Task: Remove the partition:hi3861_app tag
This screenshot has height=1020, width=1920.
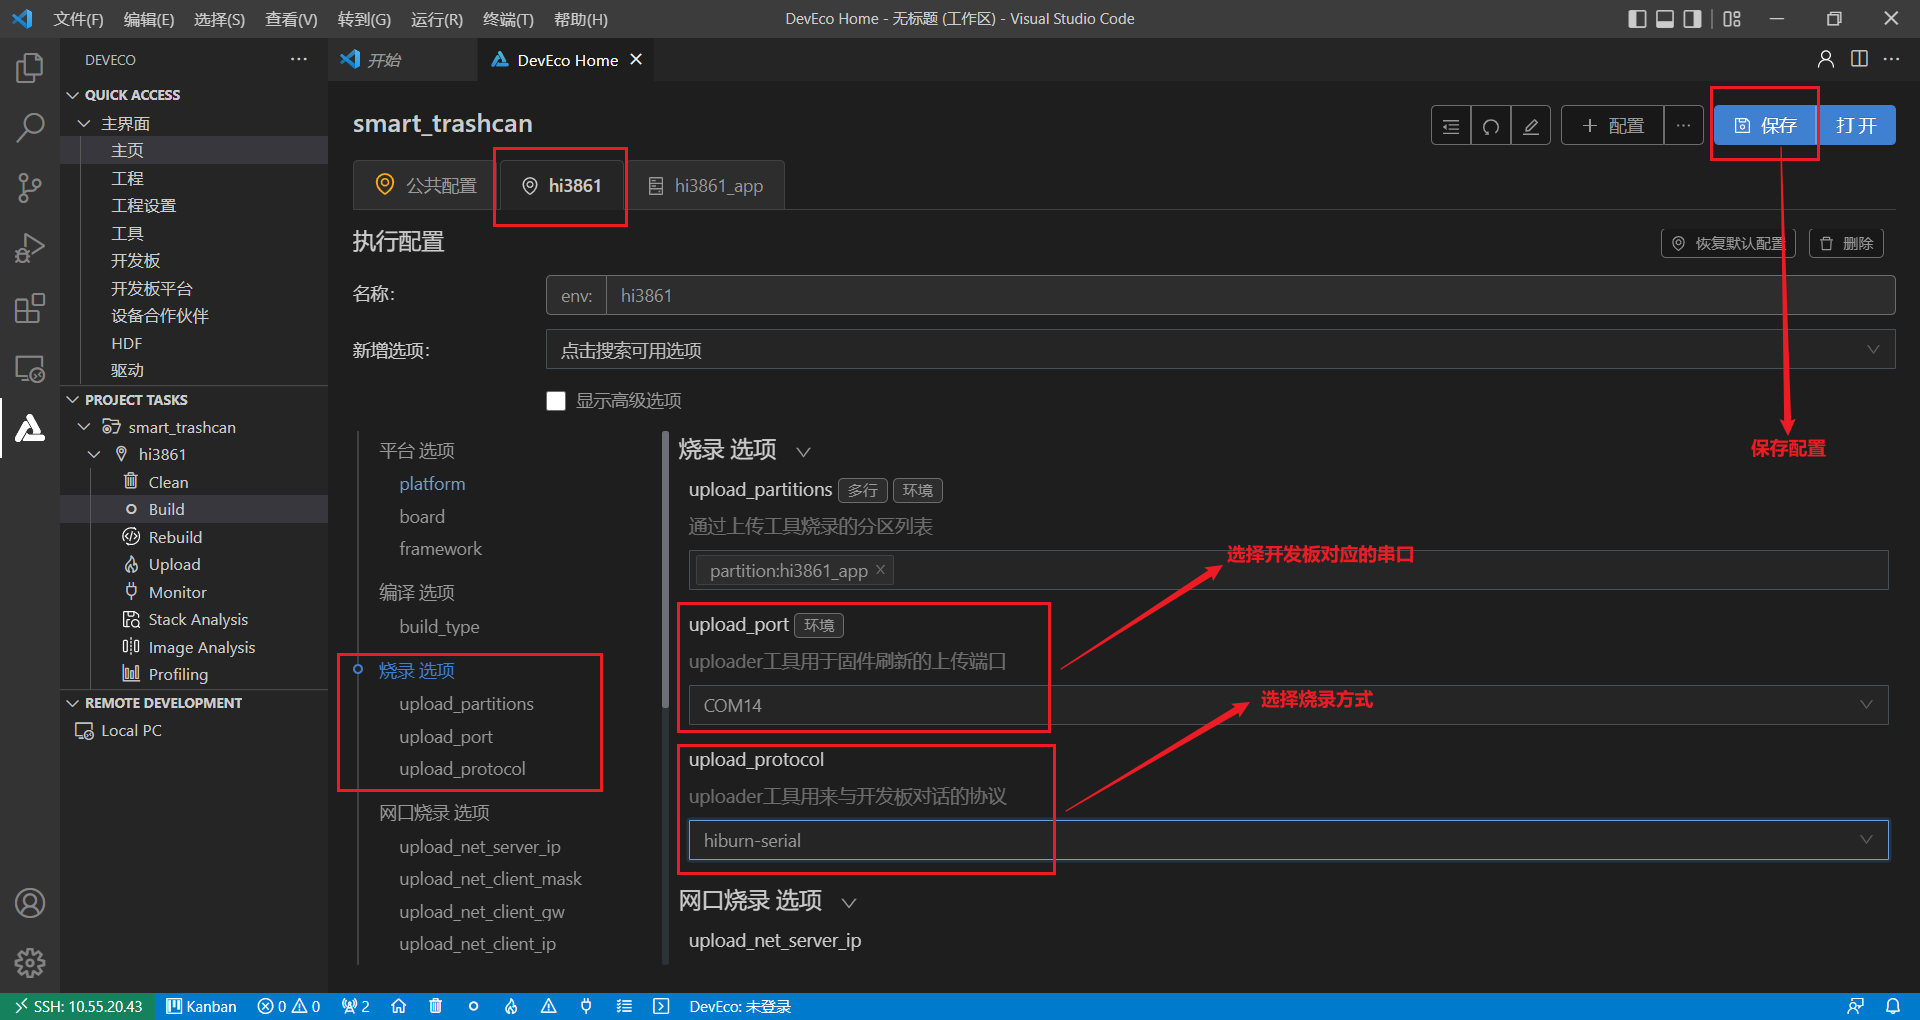Action: 880,570
